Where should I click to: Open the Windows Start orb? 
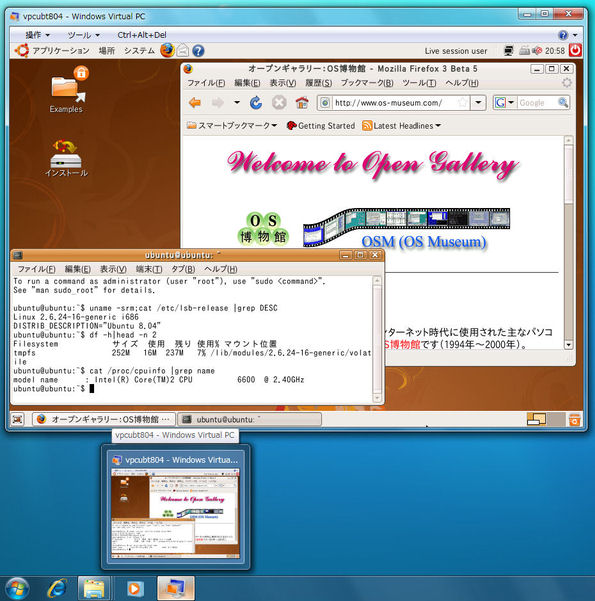click(x=15, y=588)
